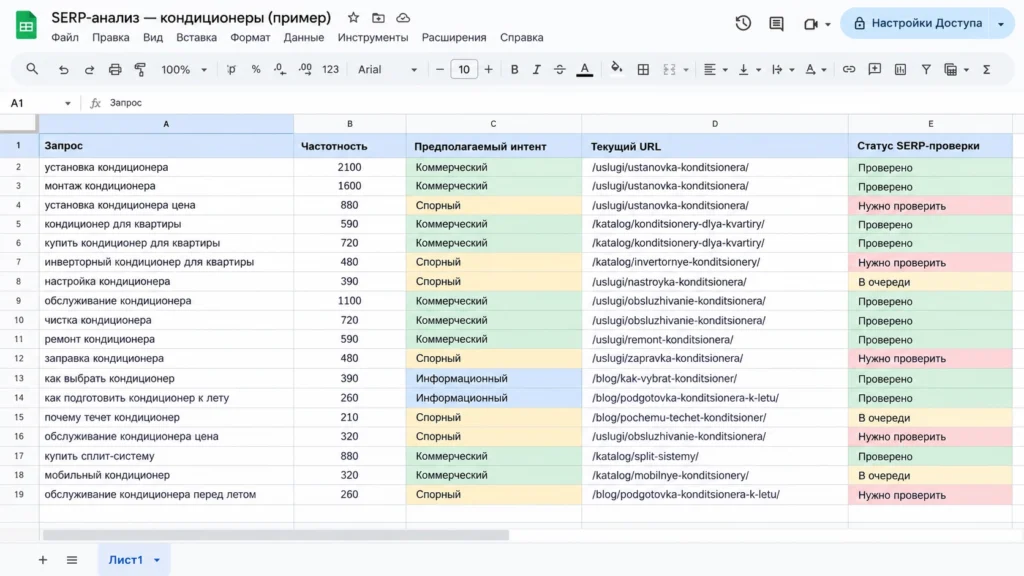The image size is (1024, 576).
Task: Open the Расширения menu
Action: click(454, 37)
